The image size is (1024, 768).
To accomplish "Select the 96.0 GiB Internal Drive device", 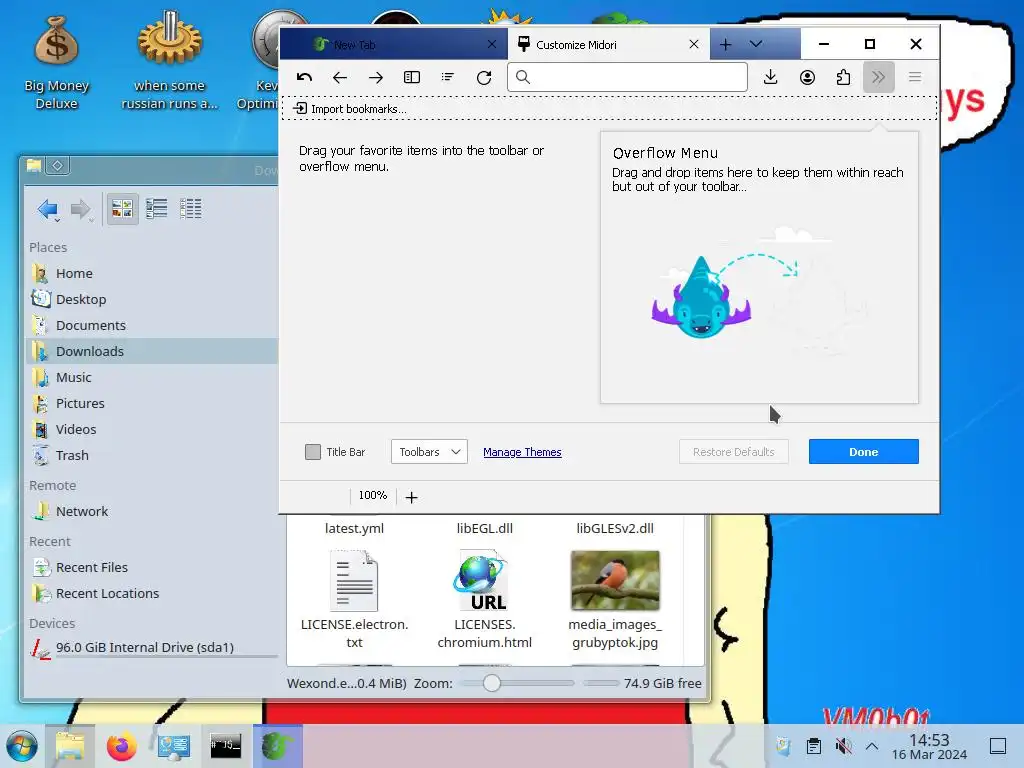I will click(152, 648).
